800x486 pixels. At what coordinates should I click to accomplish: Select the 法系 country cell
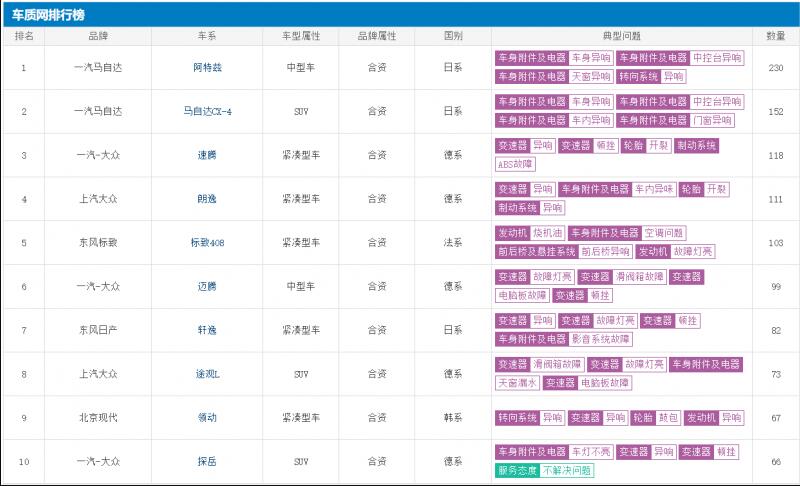pos(453,243)
